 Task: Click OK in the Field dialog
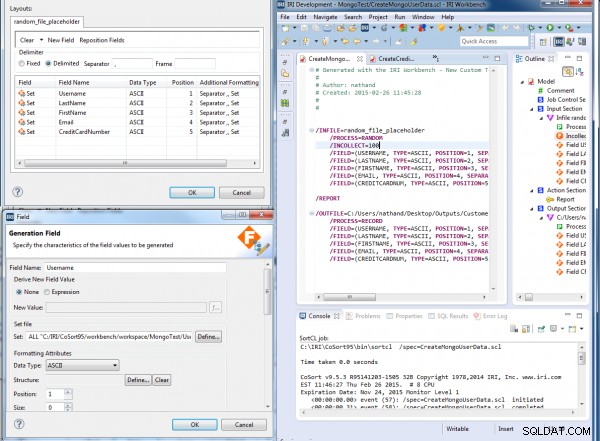coord(195,425)
